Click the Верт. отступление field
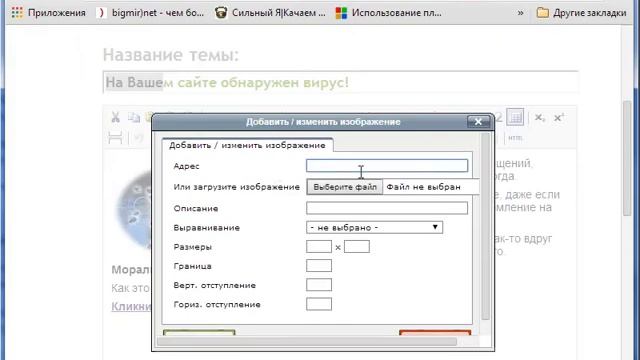Screen dimensions: 640x360 point(319,285)
